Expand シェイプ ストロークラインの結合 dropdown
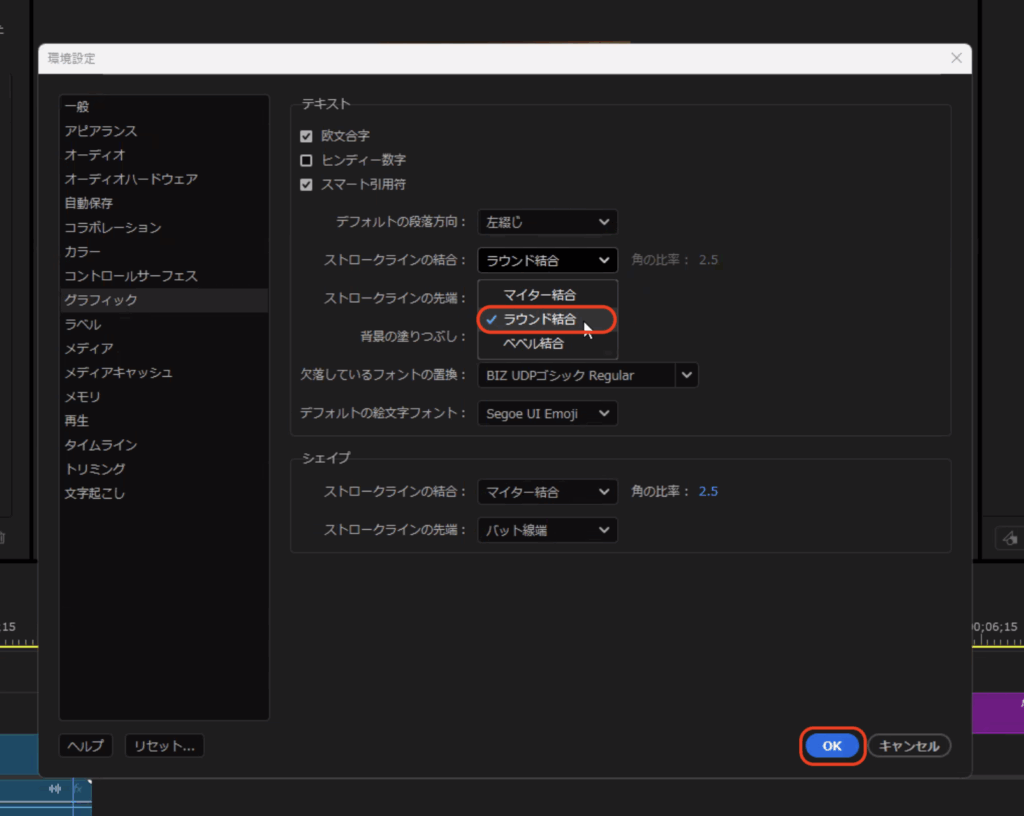 tap(547, 492)
